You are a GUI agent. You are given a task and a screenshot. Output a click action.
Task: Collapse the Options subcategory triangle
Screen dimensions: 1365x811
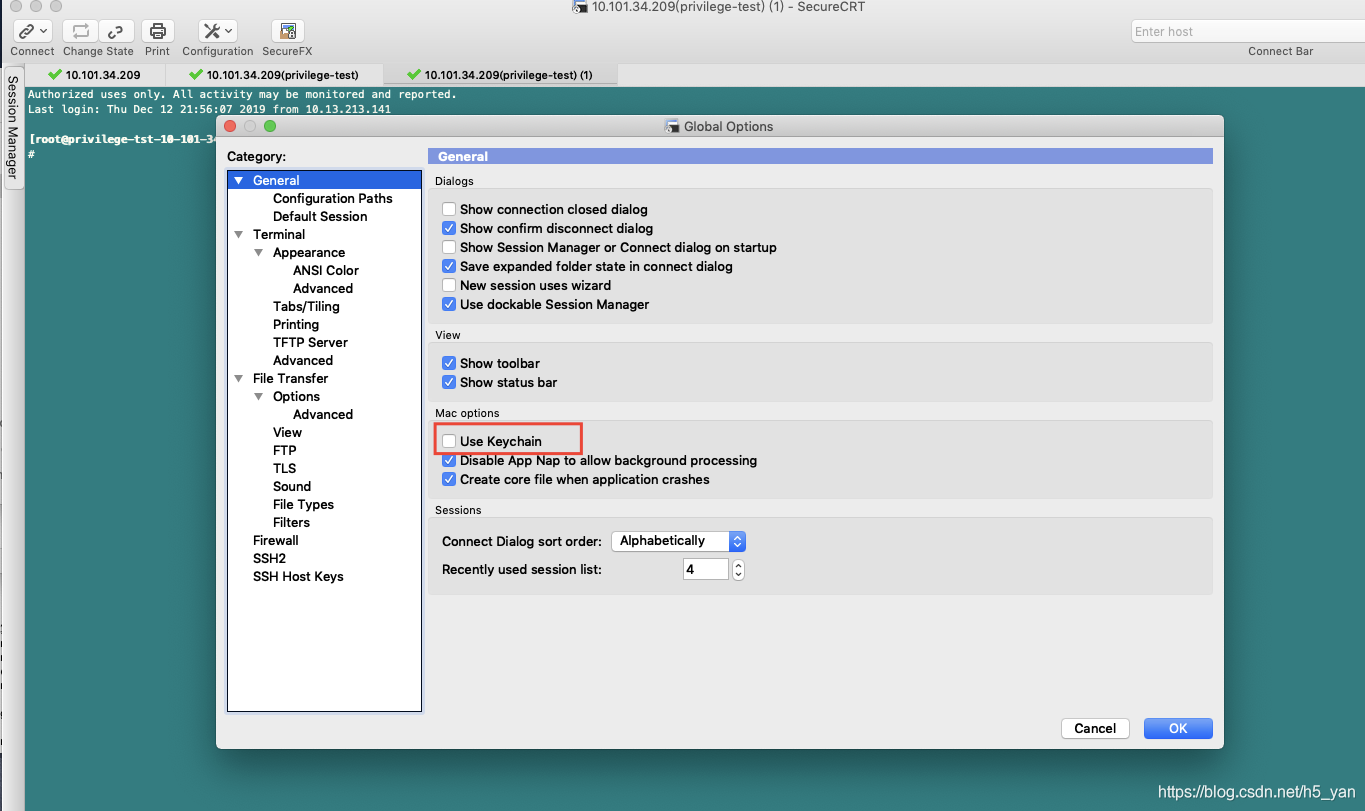[x=259, y=396]
